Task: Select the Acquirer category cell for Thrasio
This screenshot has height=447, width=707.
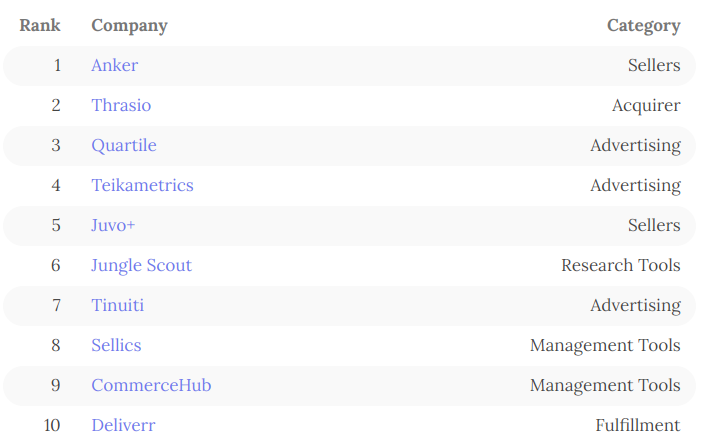Action: pyautogui.click(x=646, y=106)
